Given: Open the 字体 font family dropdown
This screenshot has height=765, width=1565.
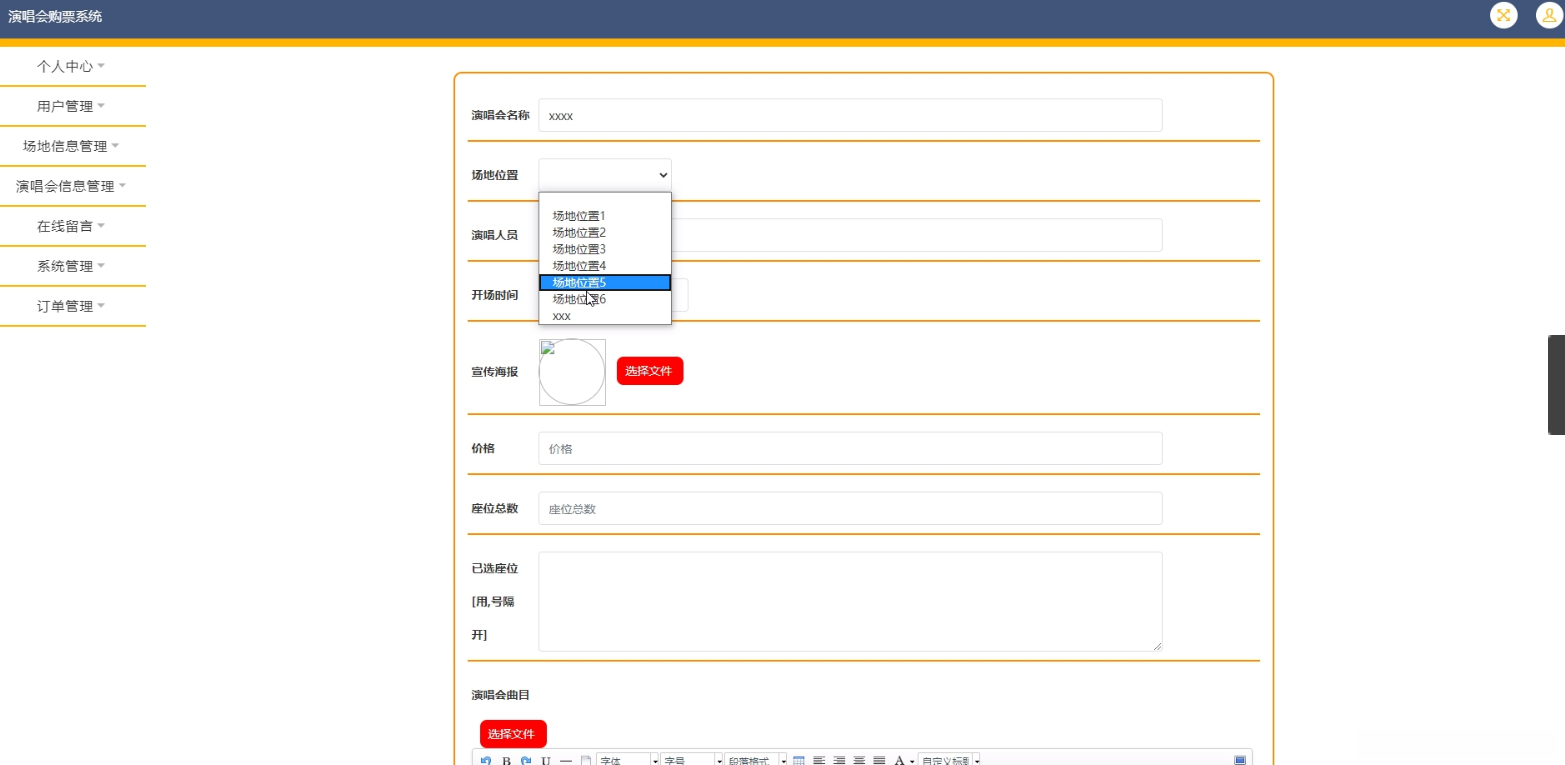Looking at the screenshot, I should 628,761.
